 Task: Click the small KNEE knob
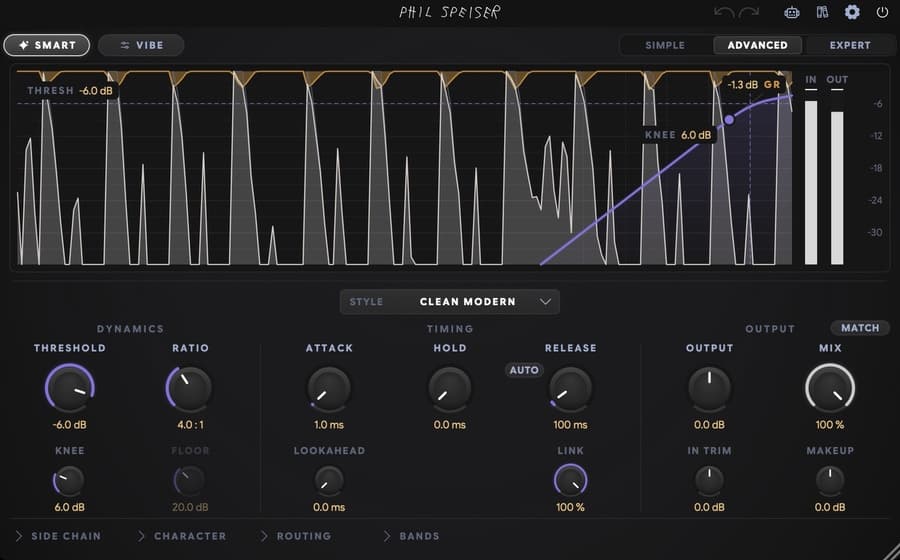coord(69,481)
